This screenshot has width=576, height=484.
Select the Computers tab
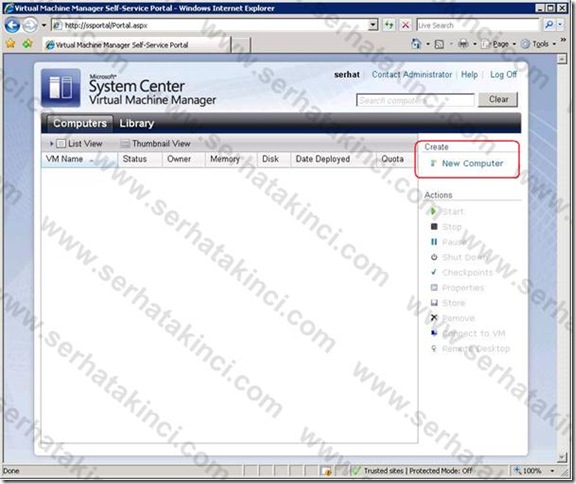80,123
